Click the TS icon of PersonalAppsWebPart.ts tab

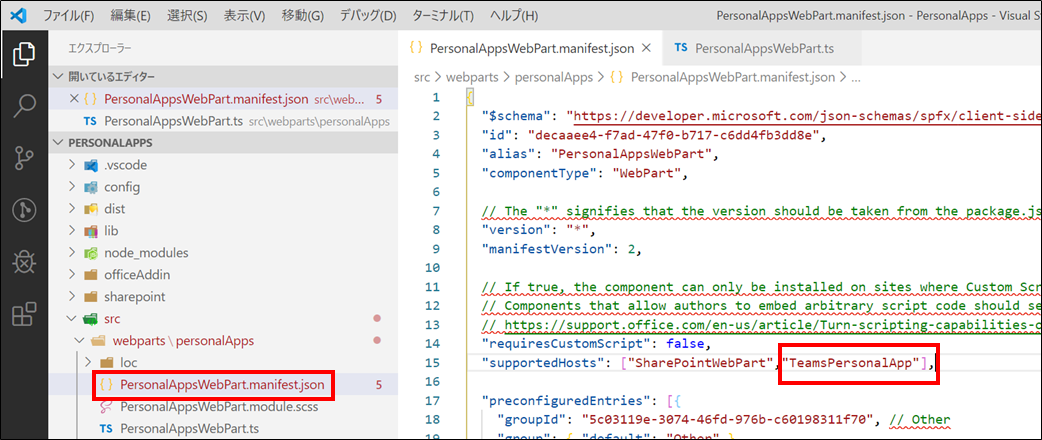tap(680, 48)
